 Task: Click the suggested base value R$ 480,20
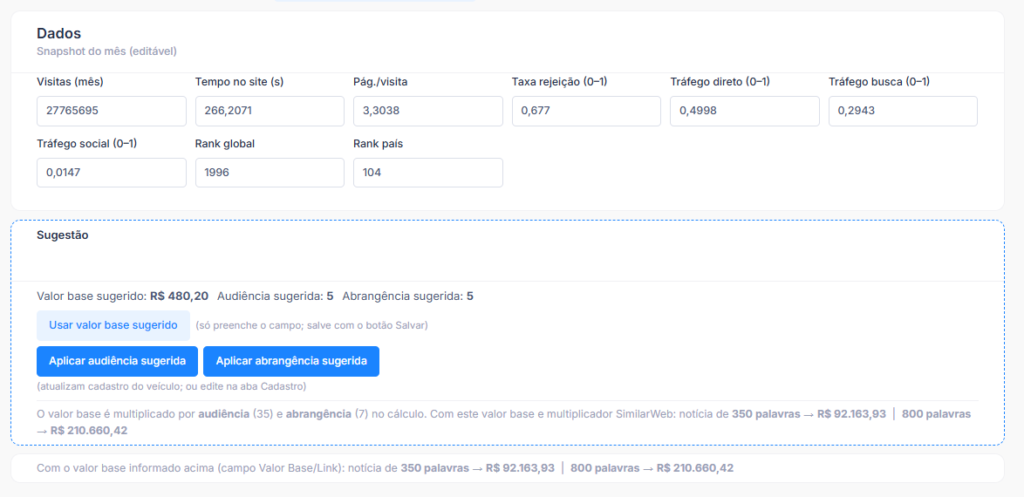click(x=179, y=296)
